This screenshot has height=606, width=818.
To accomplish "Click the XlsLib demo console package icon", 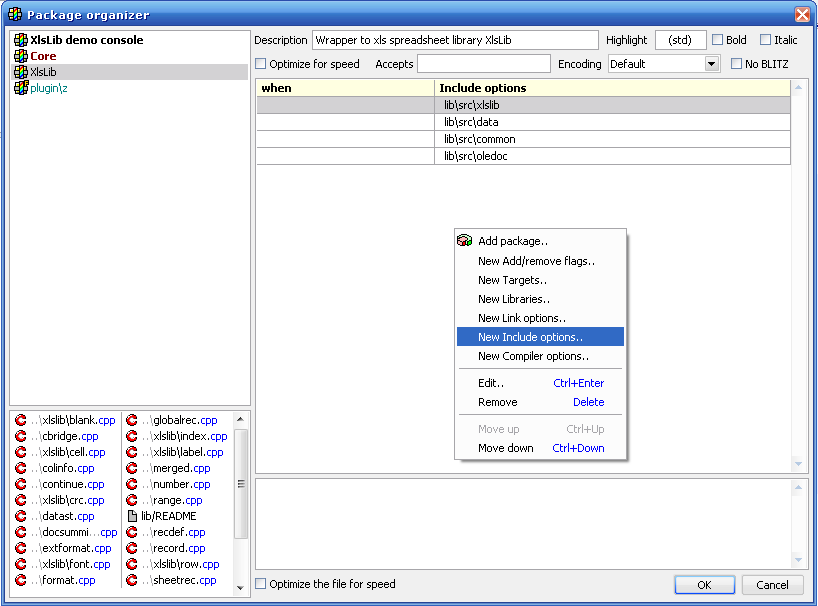I will (x=21, y=40).
